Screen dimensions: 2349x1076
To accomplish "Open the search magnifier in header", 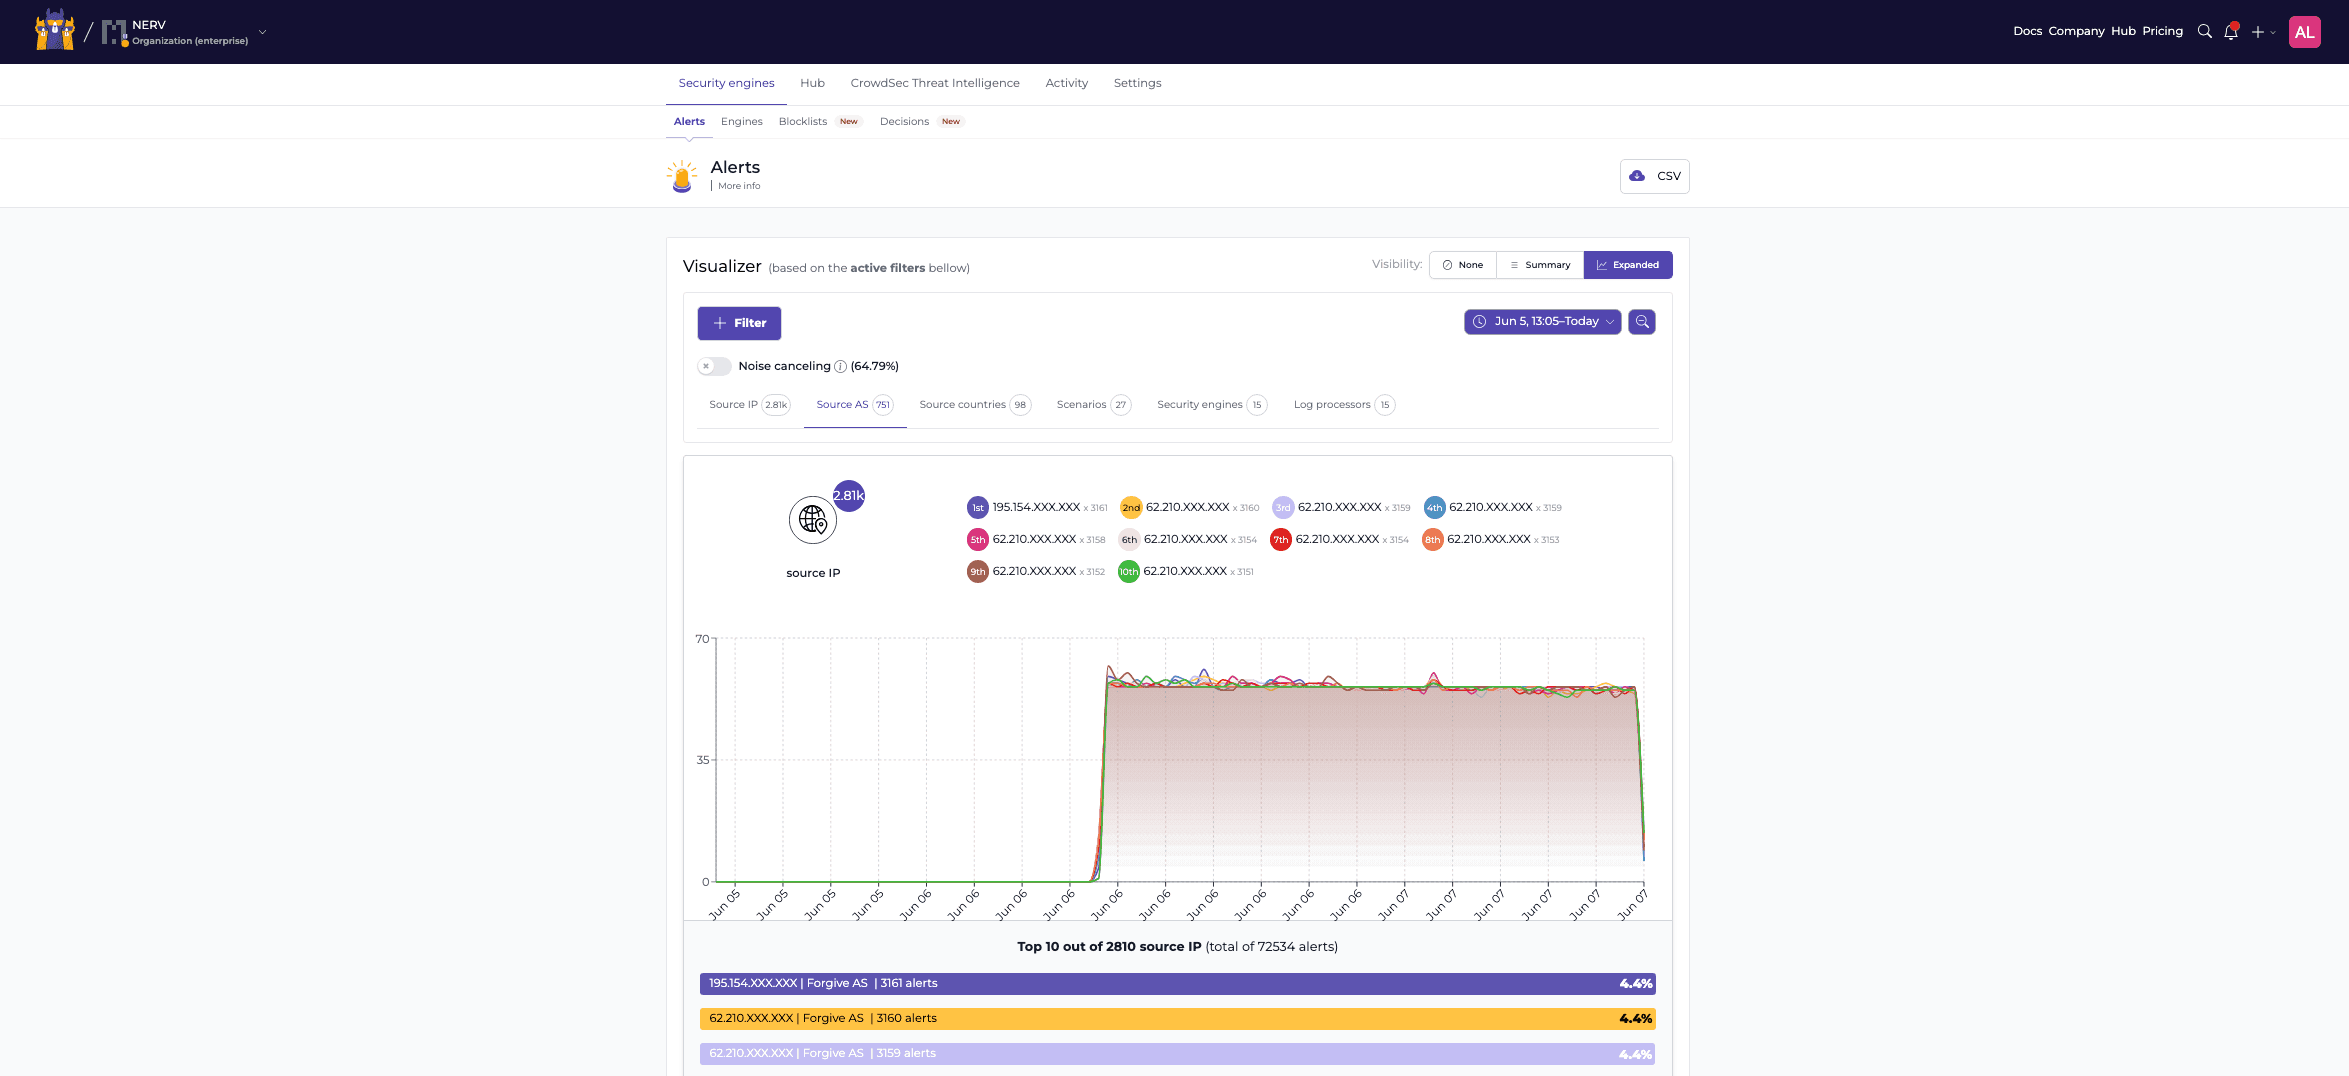I will click(2204, 32).
